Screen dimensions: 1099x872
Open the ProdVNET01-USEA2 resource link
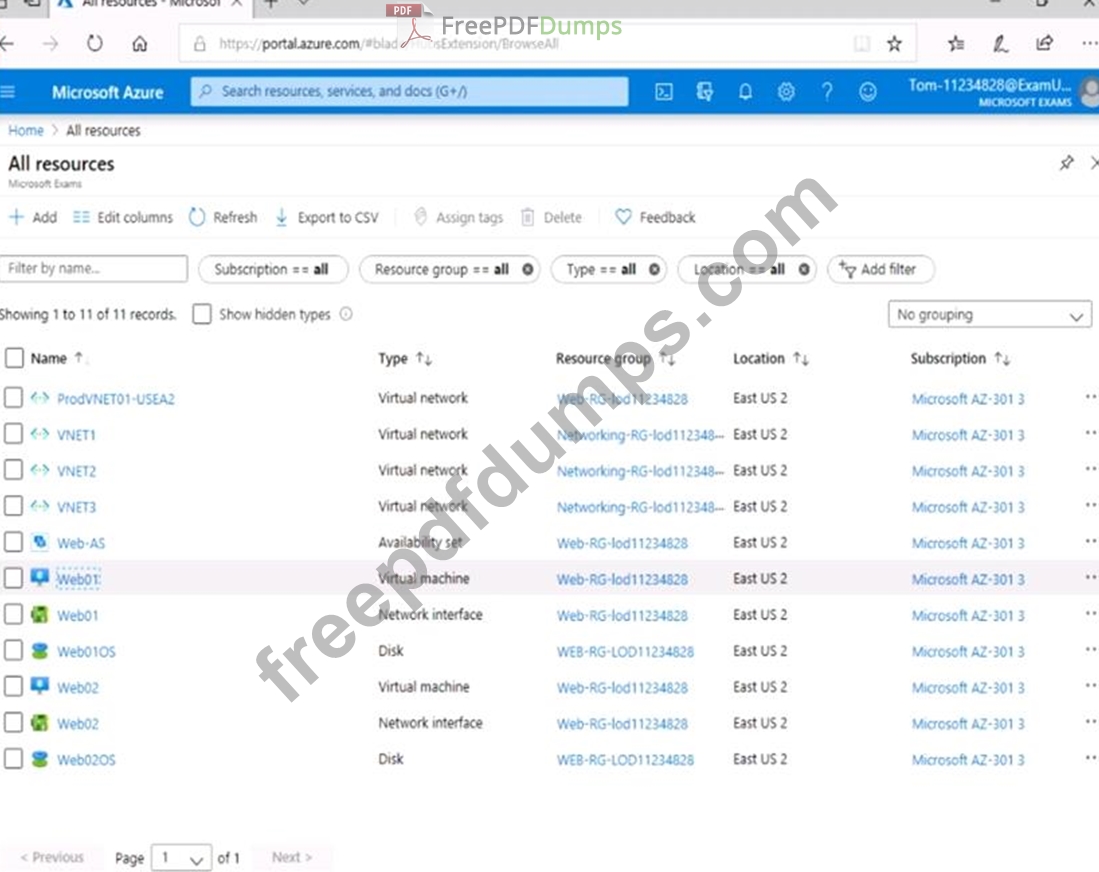116,399
